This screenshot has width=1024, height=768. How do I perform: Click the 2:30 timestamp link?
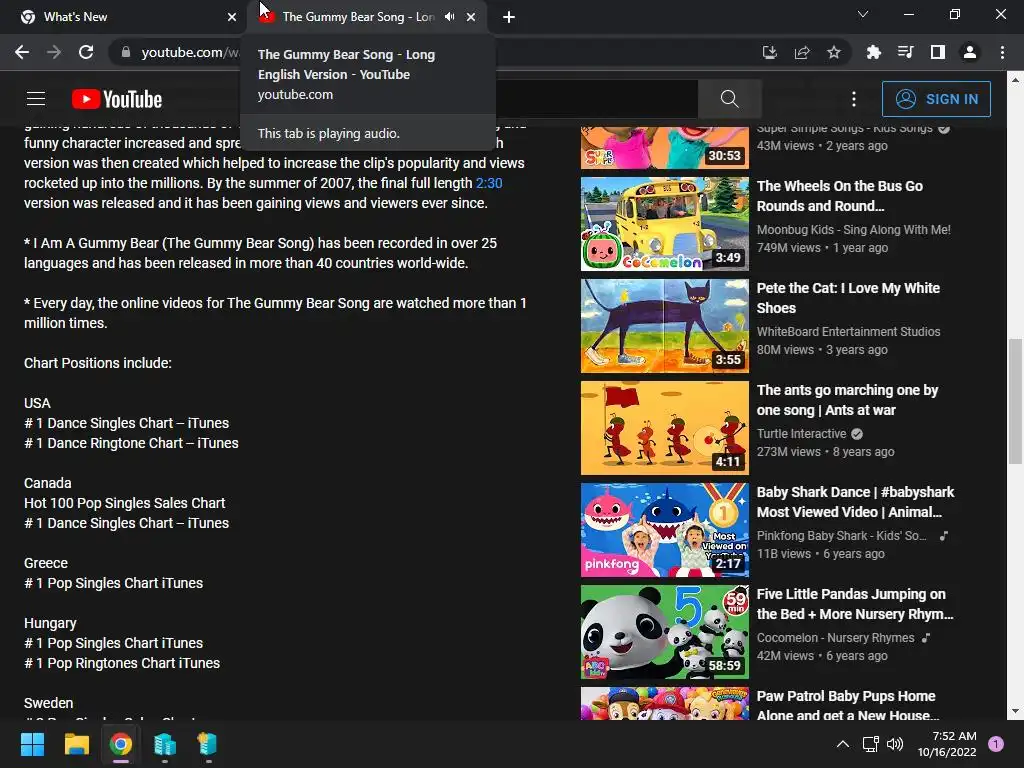488,183
